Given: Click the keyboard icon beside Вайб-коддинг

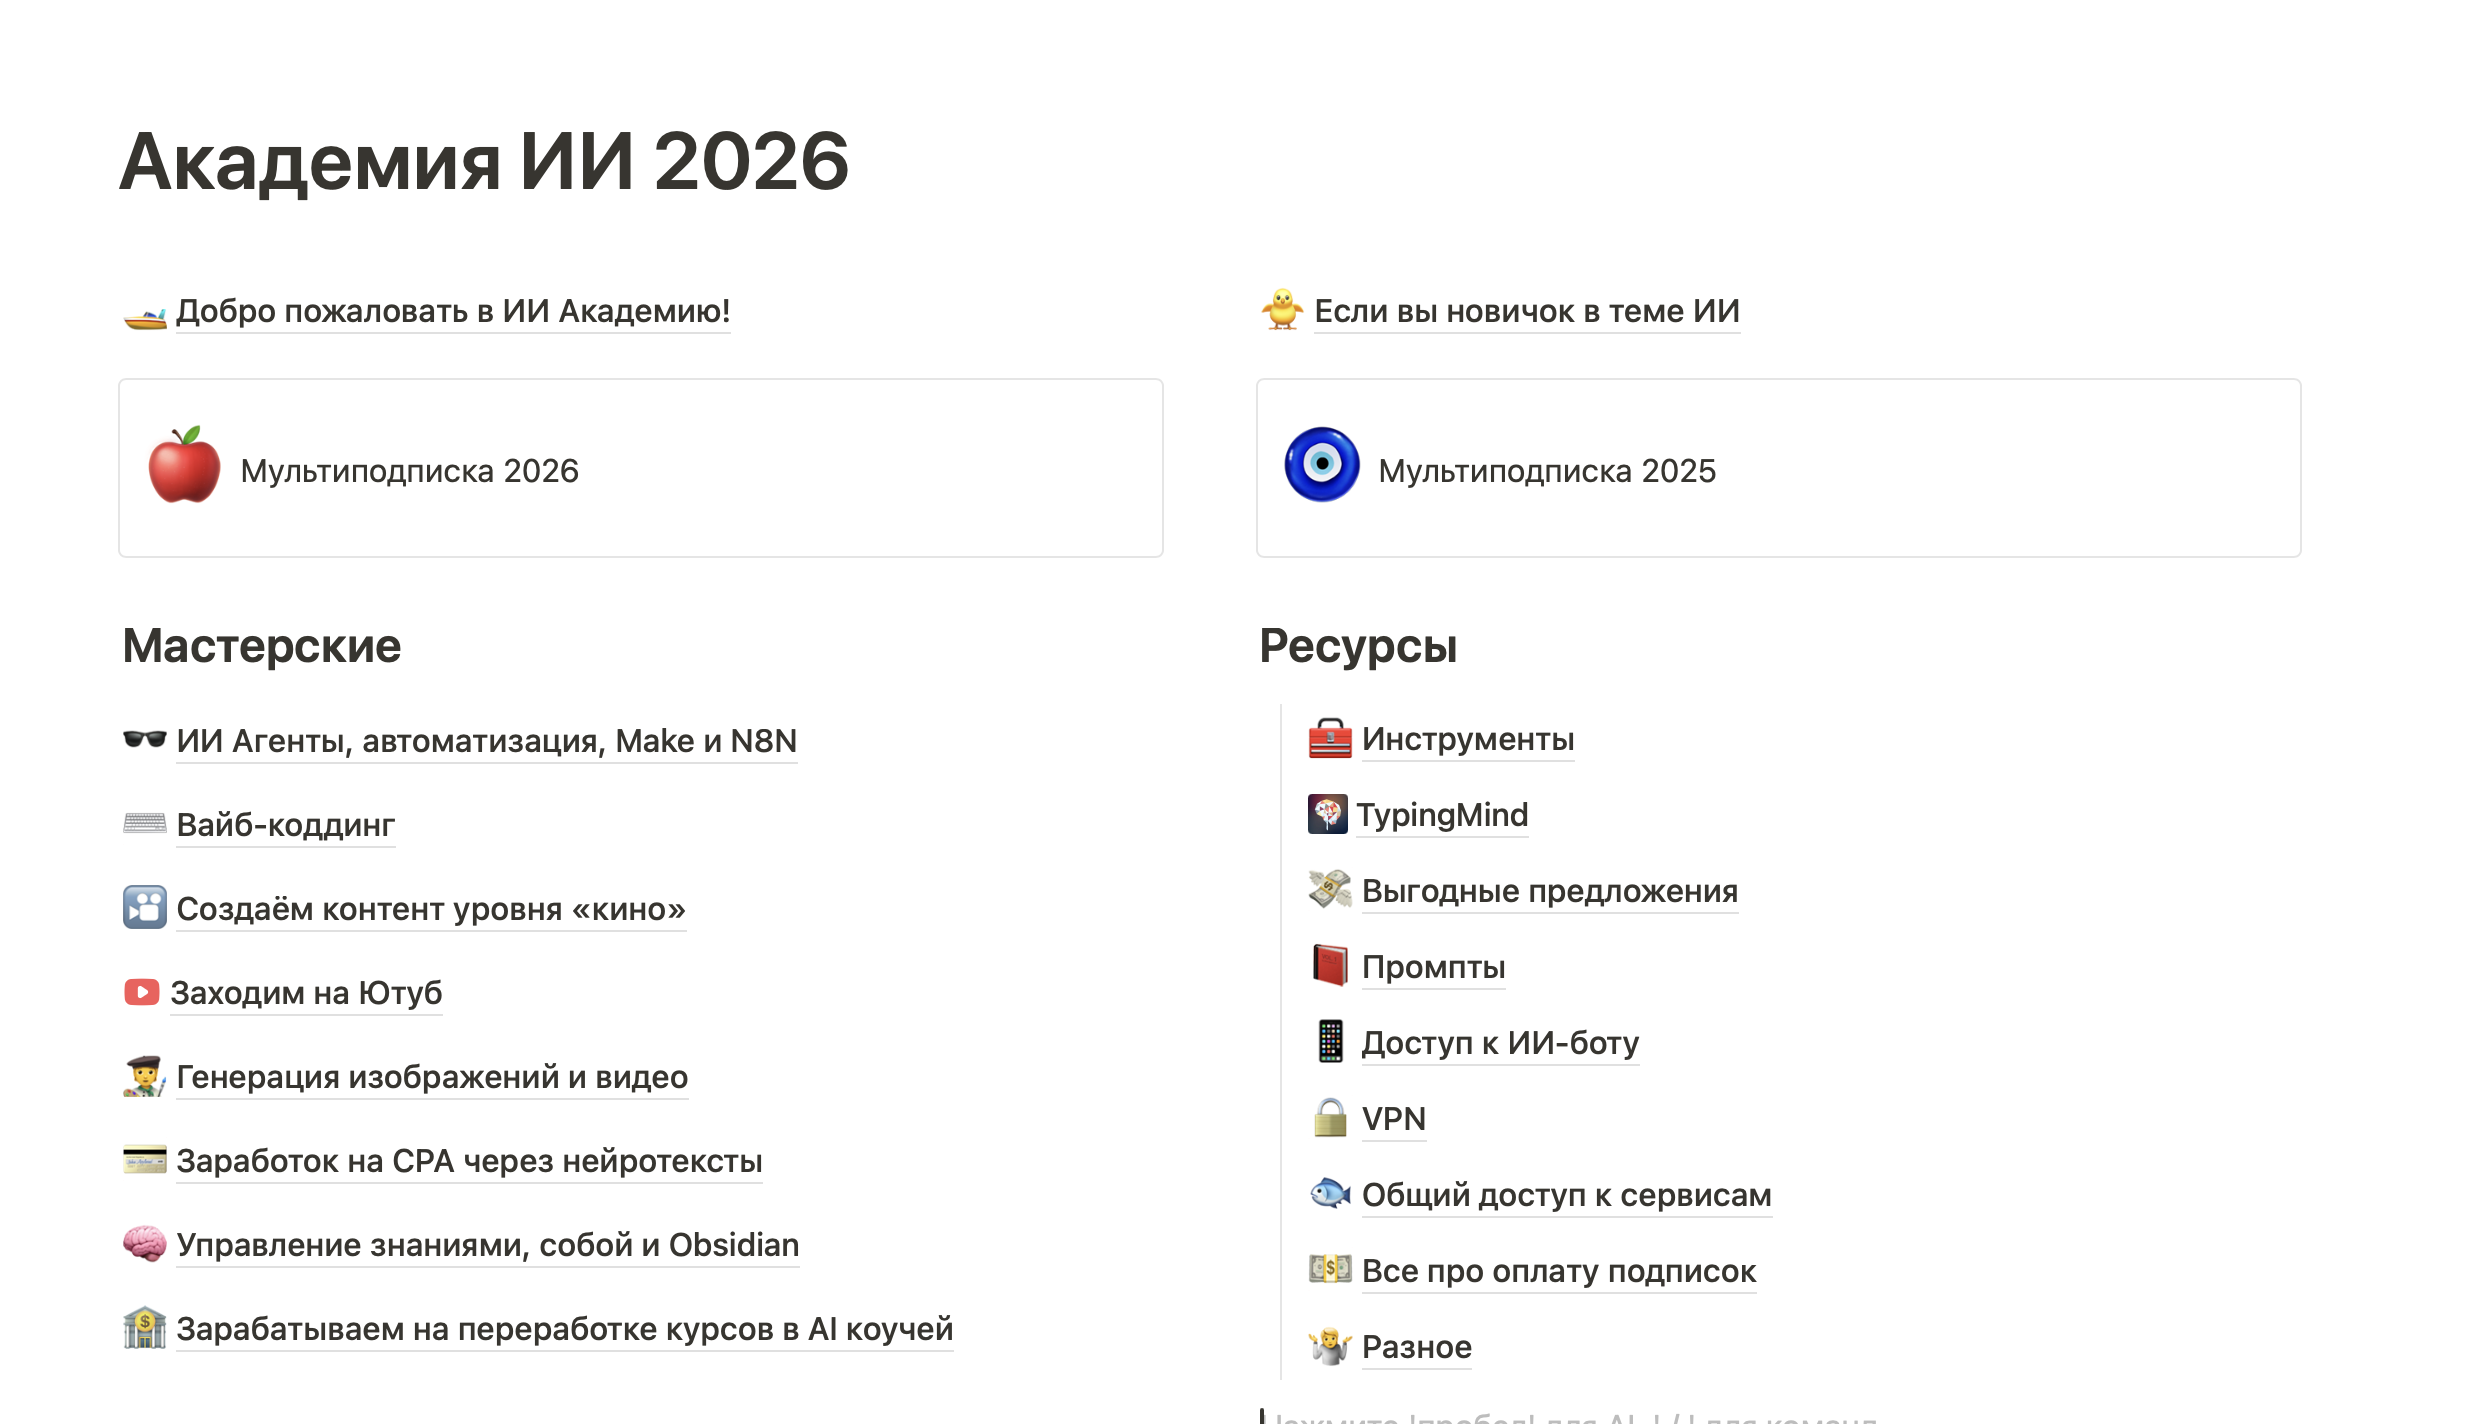Looking at the screenshot, I should 144,824.
